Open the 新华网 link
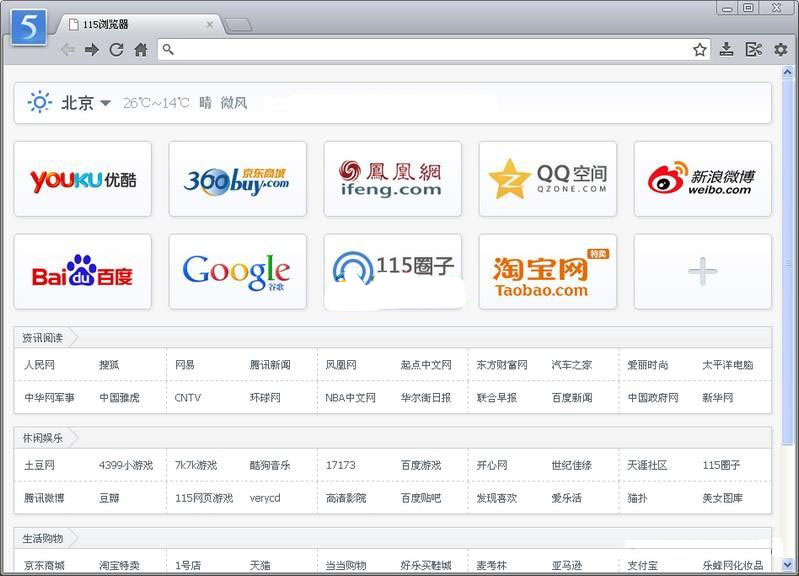799x576 pixels. (717, 398)
